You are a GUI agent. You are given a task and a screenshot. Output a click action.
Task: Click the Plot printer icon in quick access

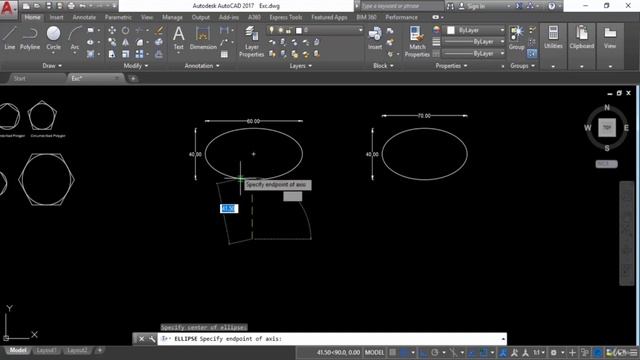tap(71, 6)
